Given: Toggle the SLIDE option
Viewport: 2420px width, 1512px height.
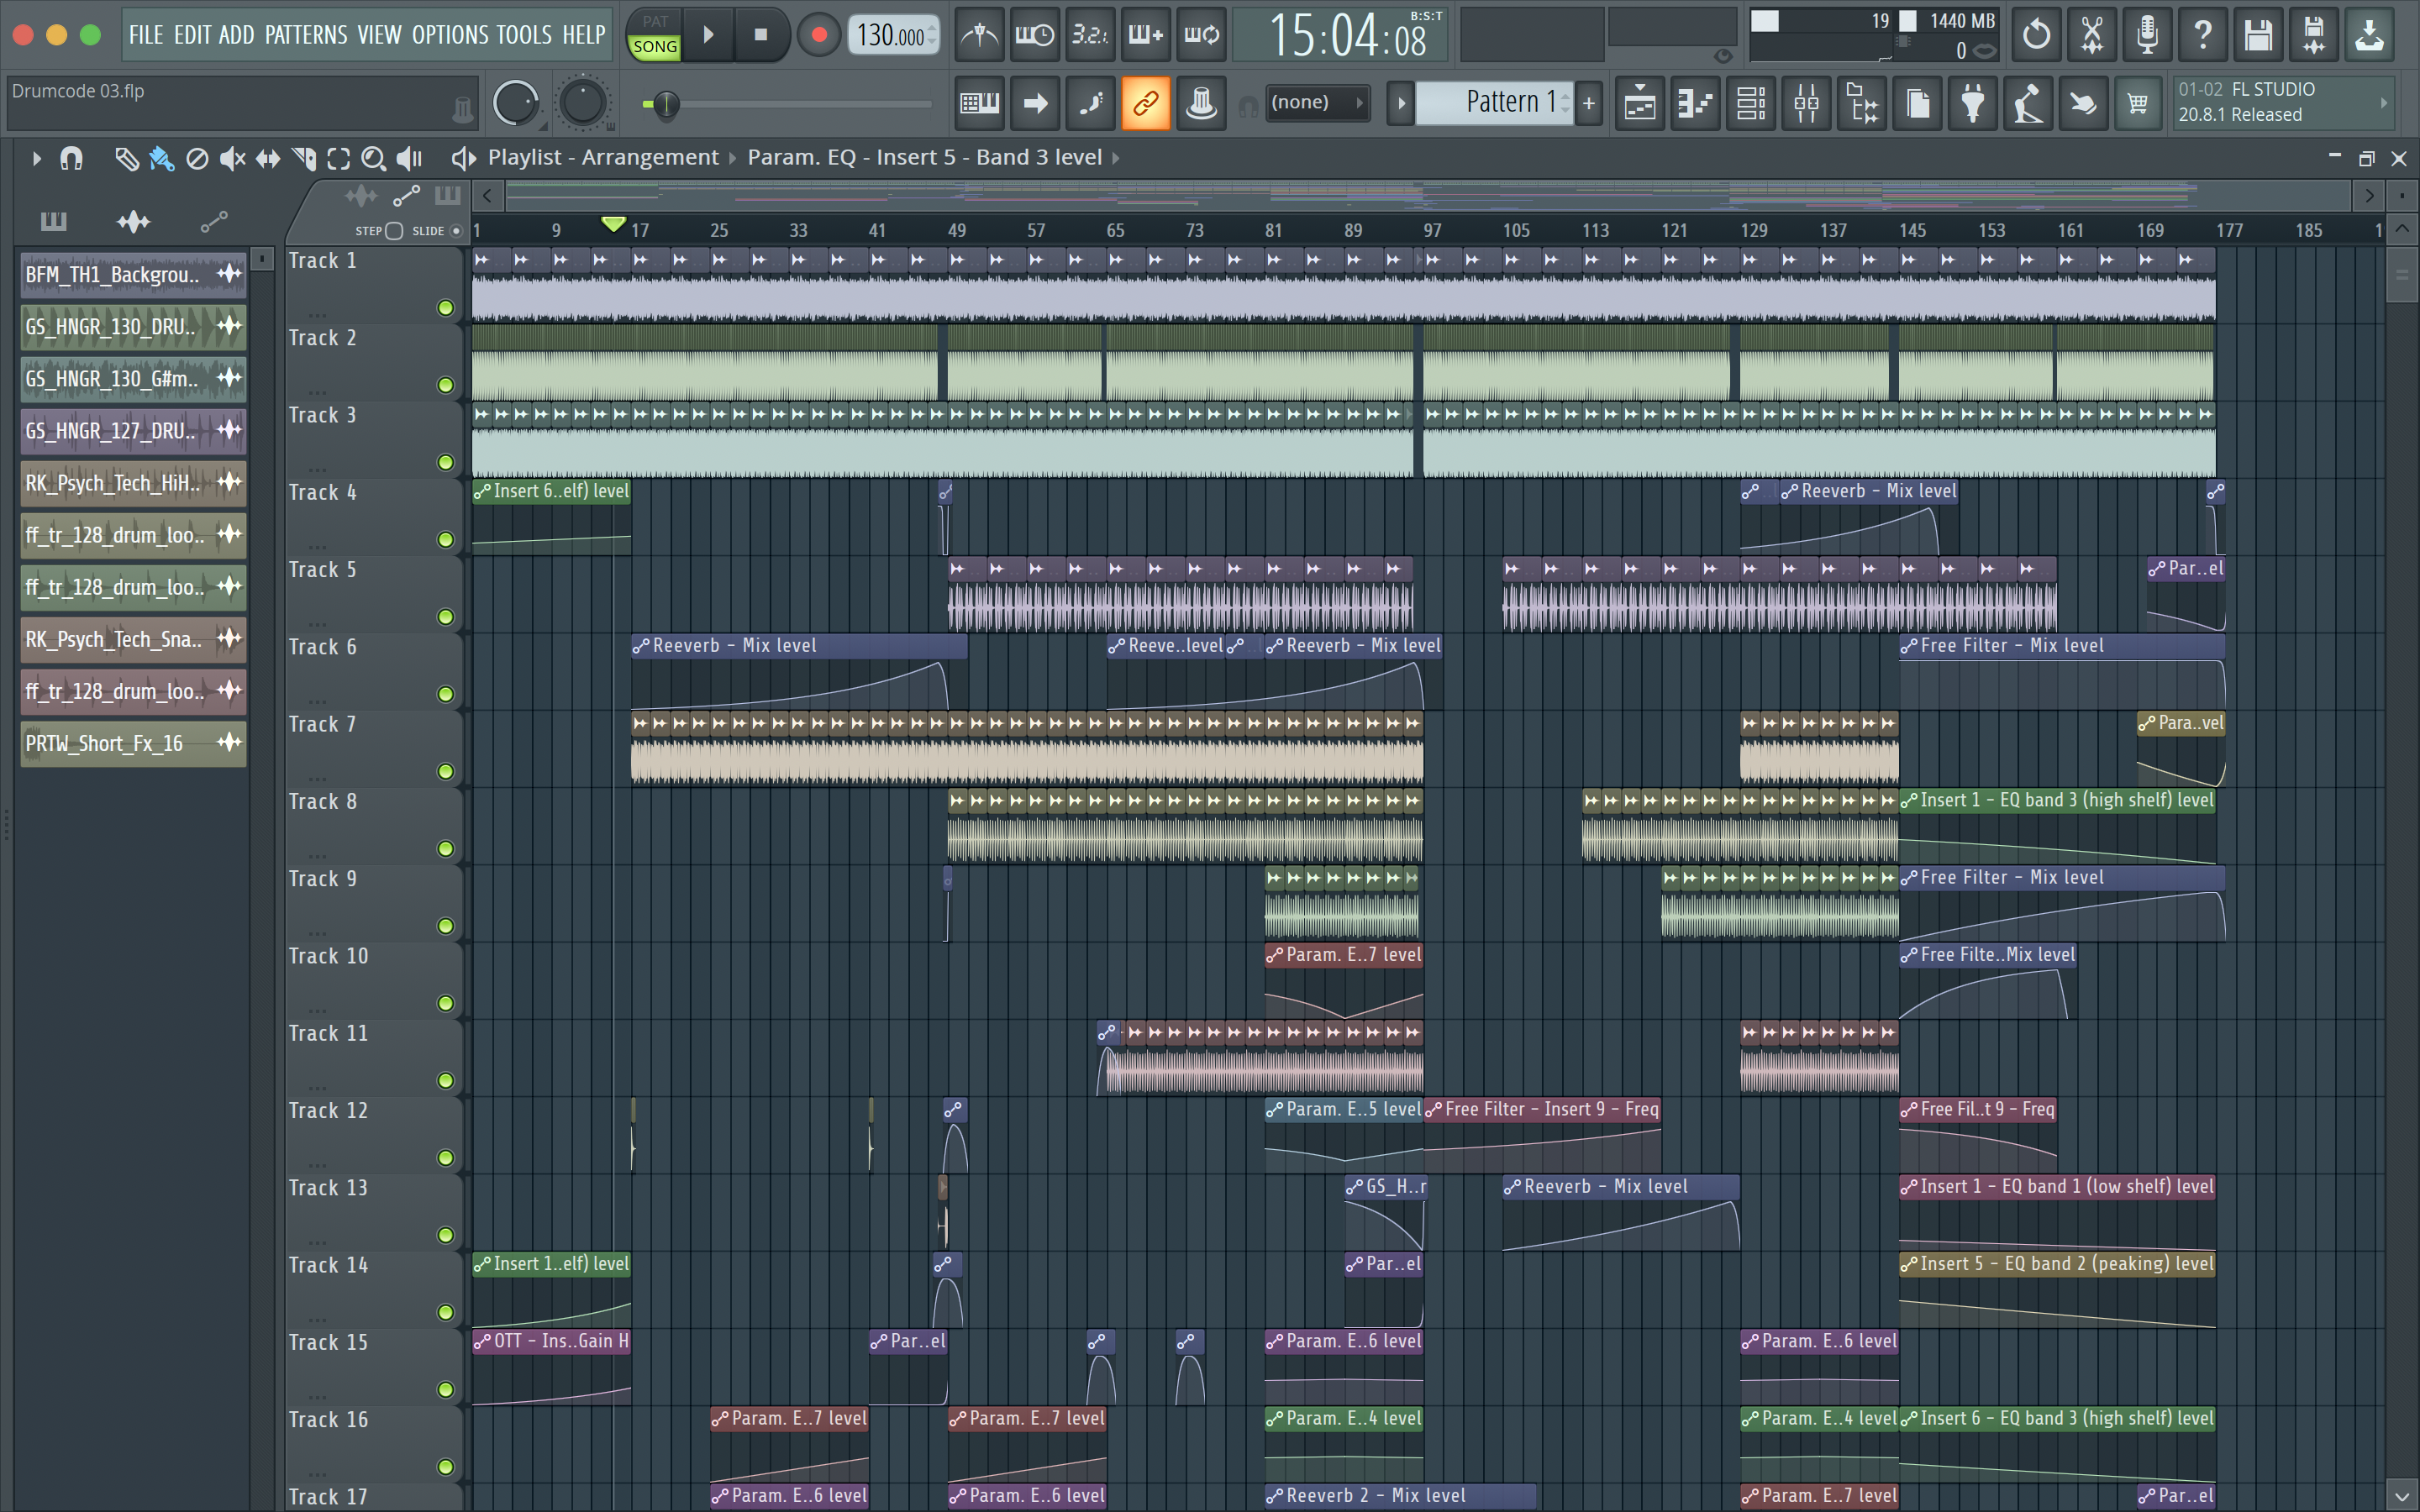Looking at the screenshot, I should (456, 231).
